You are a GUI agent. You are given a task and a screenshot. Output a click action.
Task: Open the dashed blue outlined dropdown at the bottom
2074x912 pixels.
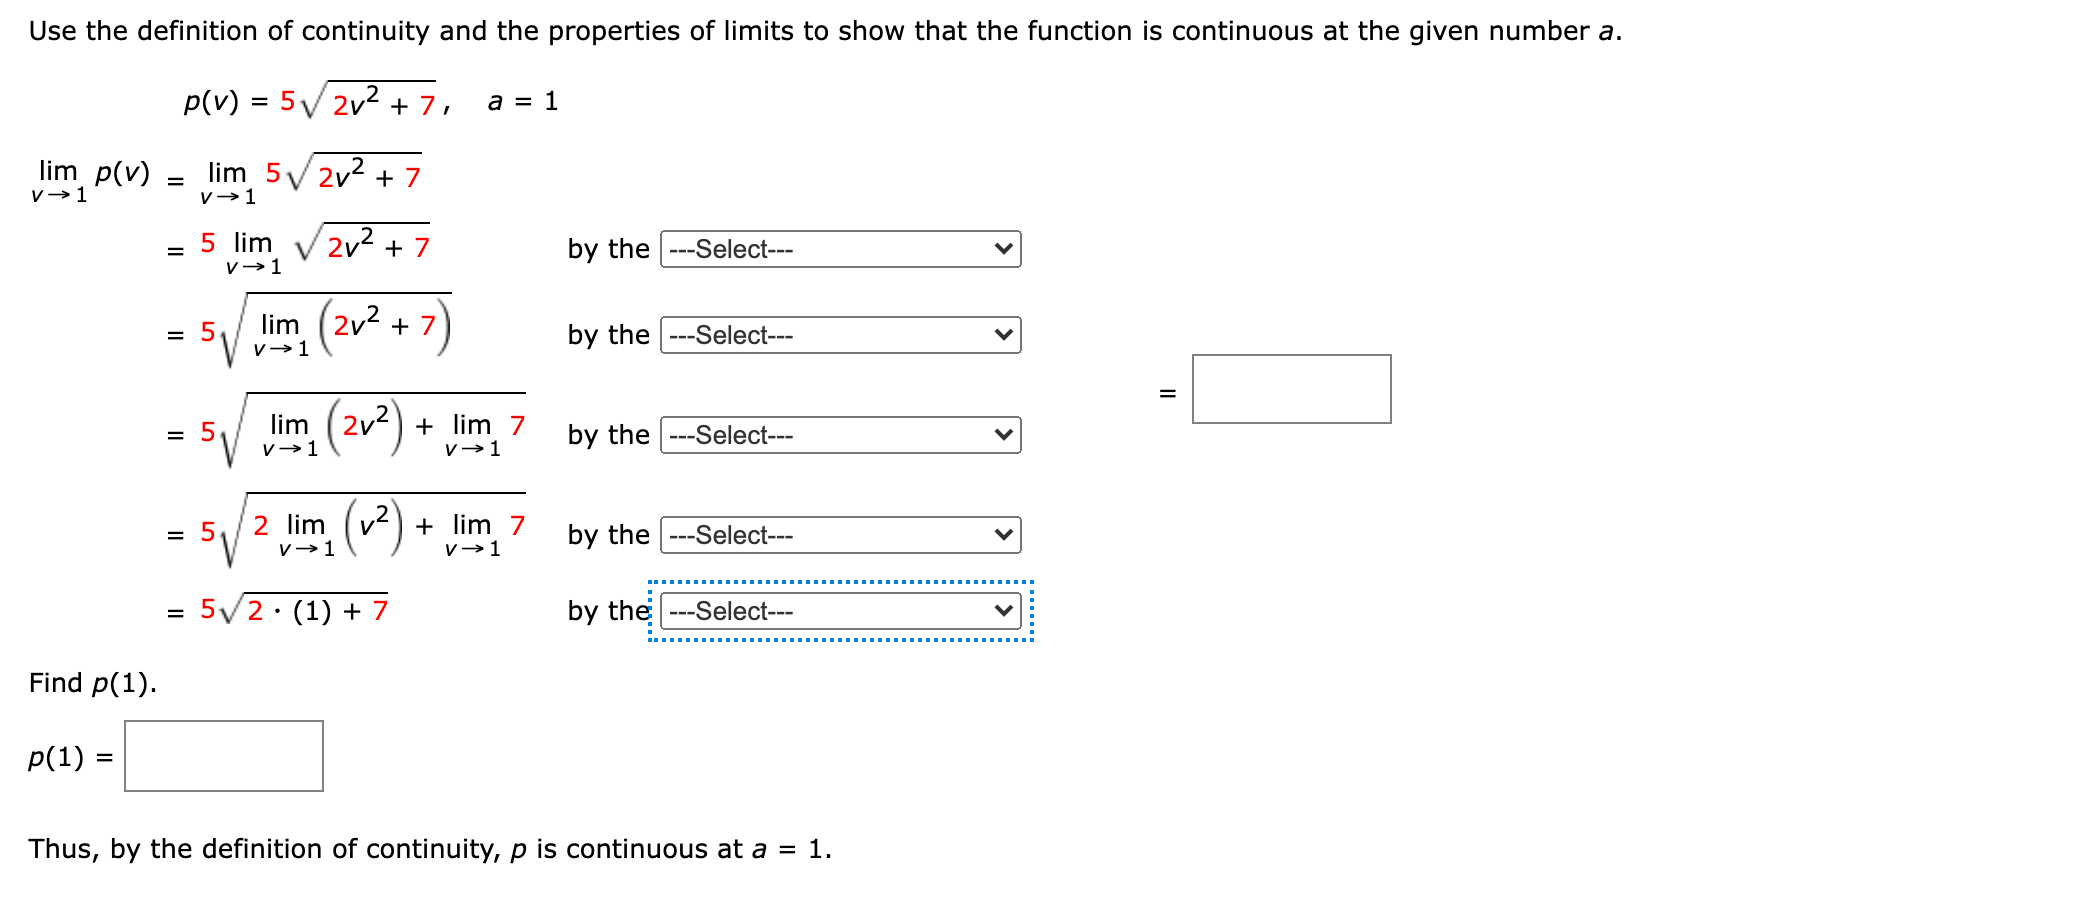pyautogui.click(x=840, y=611)
